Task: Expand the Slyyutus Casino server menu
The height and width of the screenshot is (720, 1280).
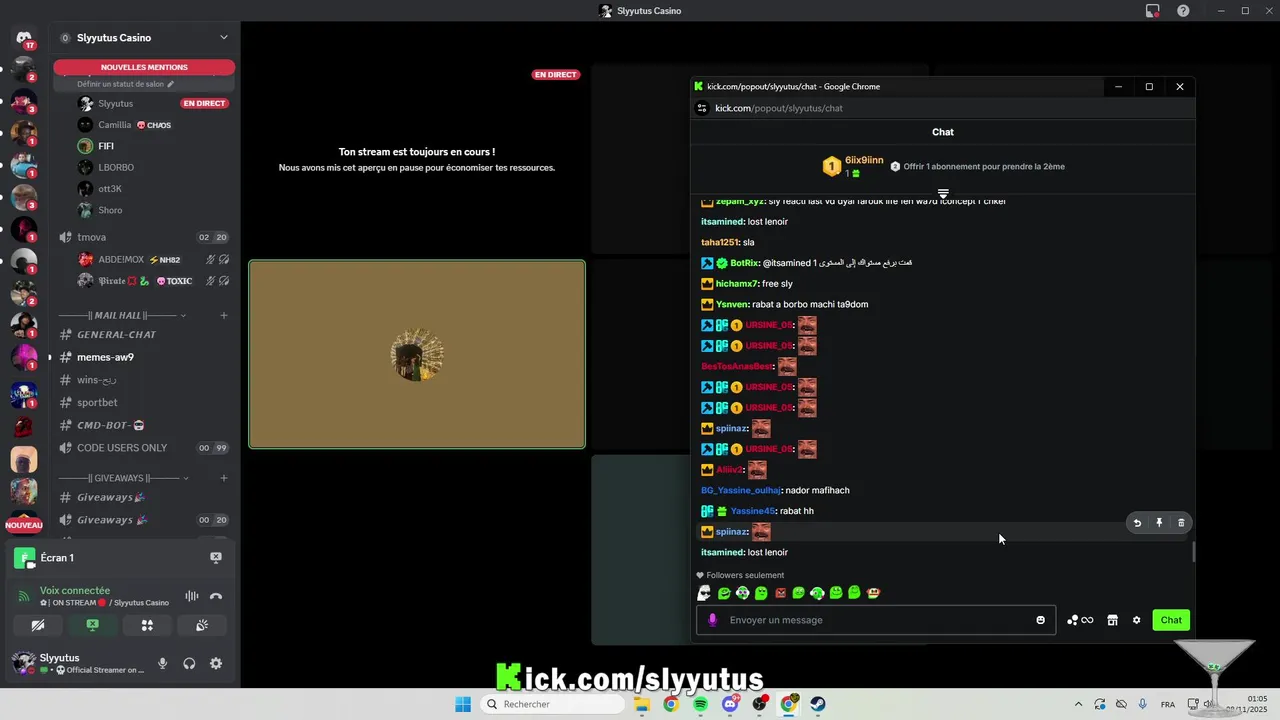Action: [224, 38]
